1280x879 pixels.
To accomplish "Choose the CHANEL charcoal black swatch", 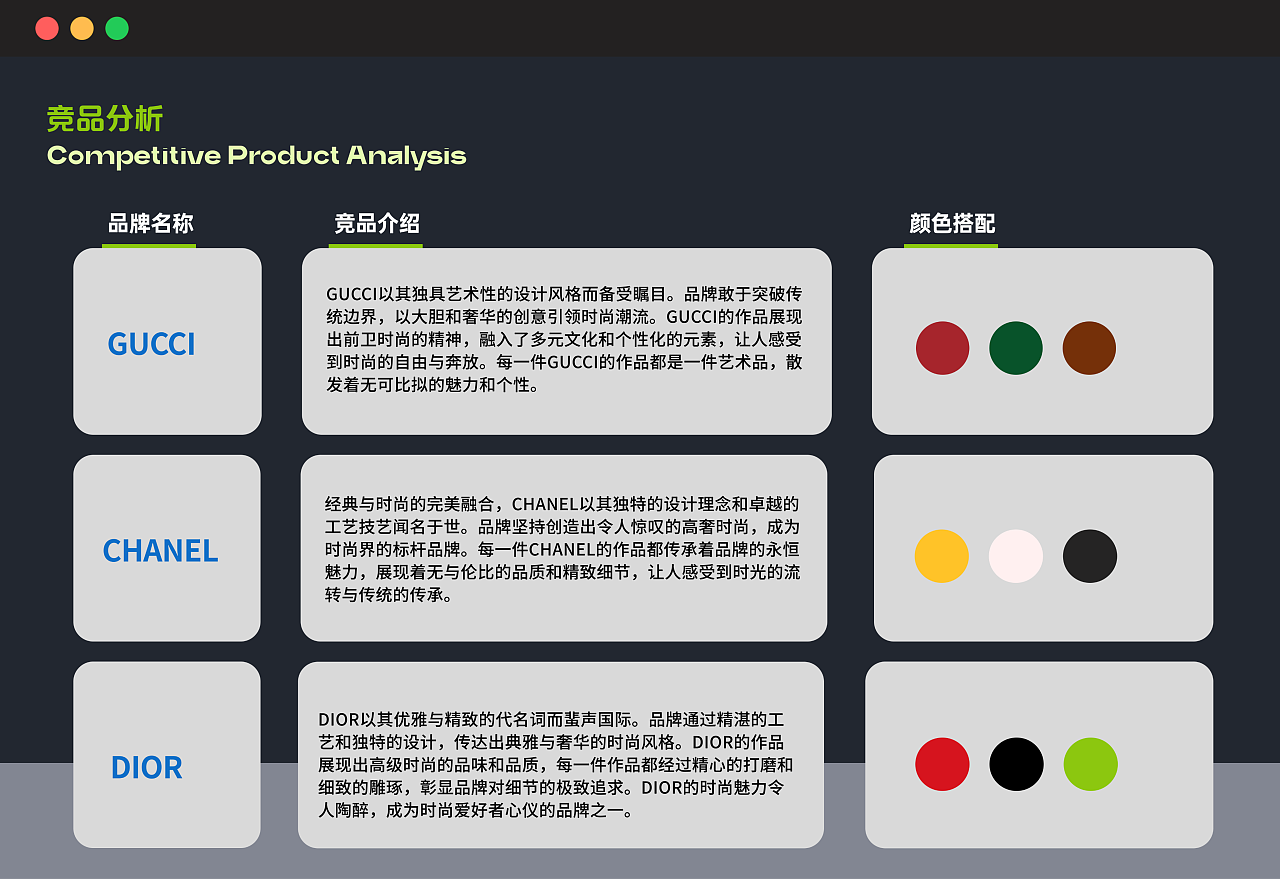I will (x=1089, y=556).
